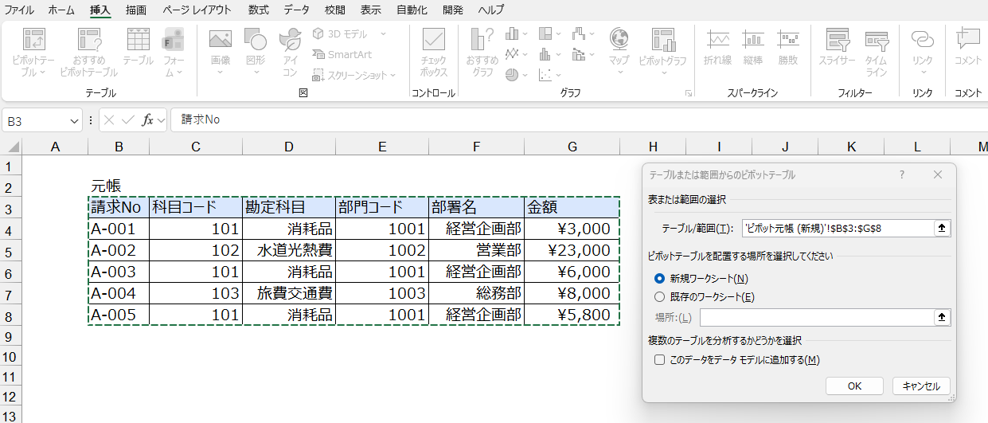This screenshot has width=988, height=423.
Task: Switch to the 描画 tab
Action: click(135, 10)
